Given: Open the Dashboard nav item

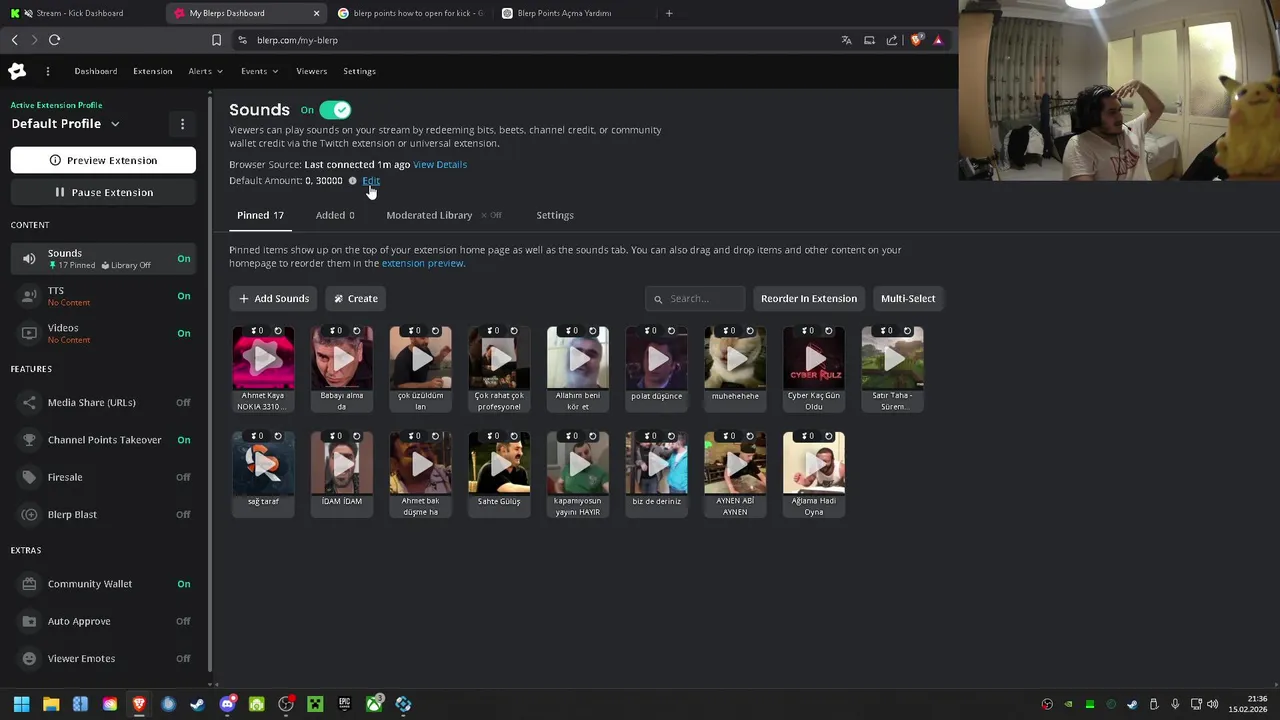Looking at the screenshot, I should click(95, 71).
